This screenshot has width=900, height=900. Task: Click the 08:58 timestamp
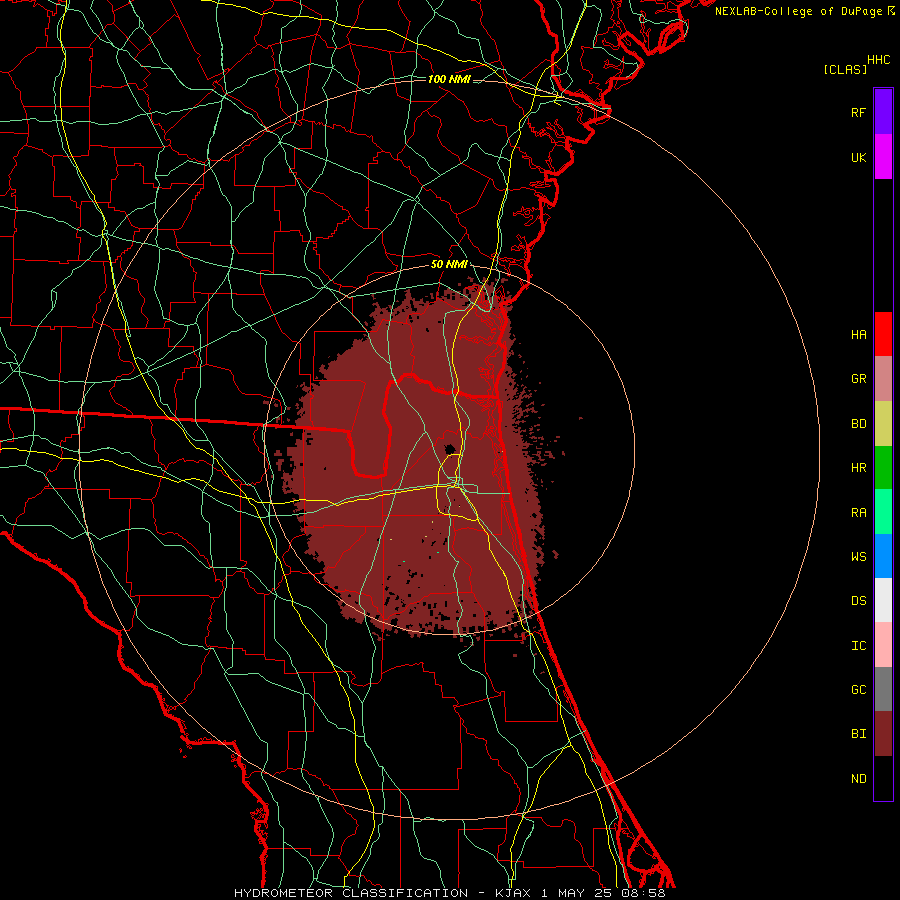tap(644, 893)
